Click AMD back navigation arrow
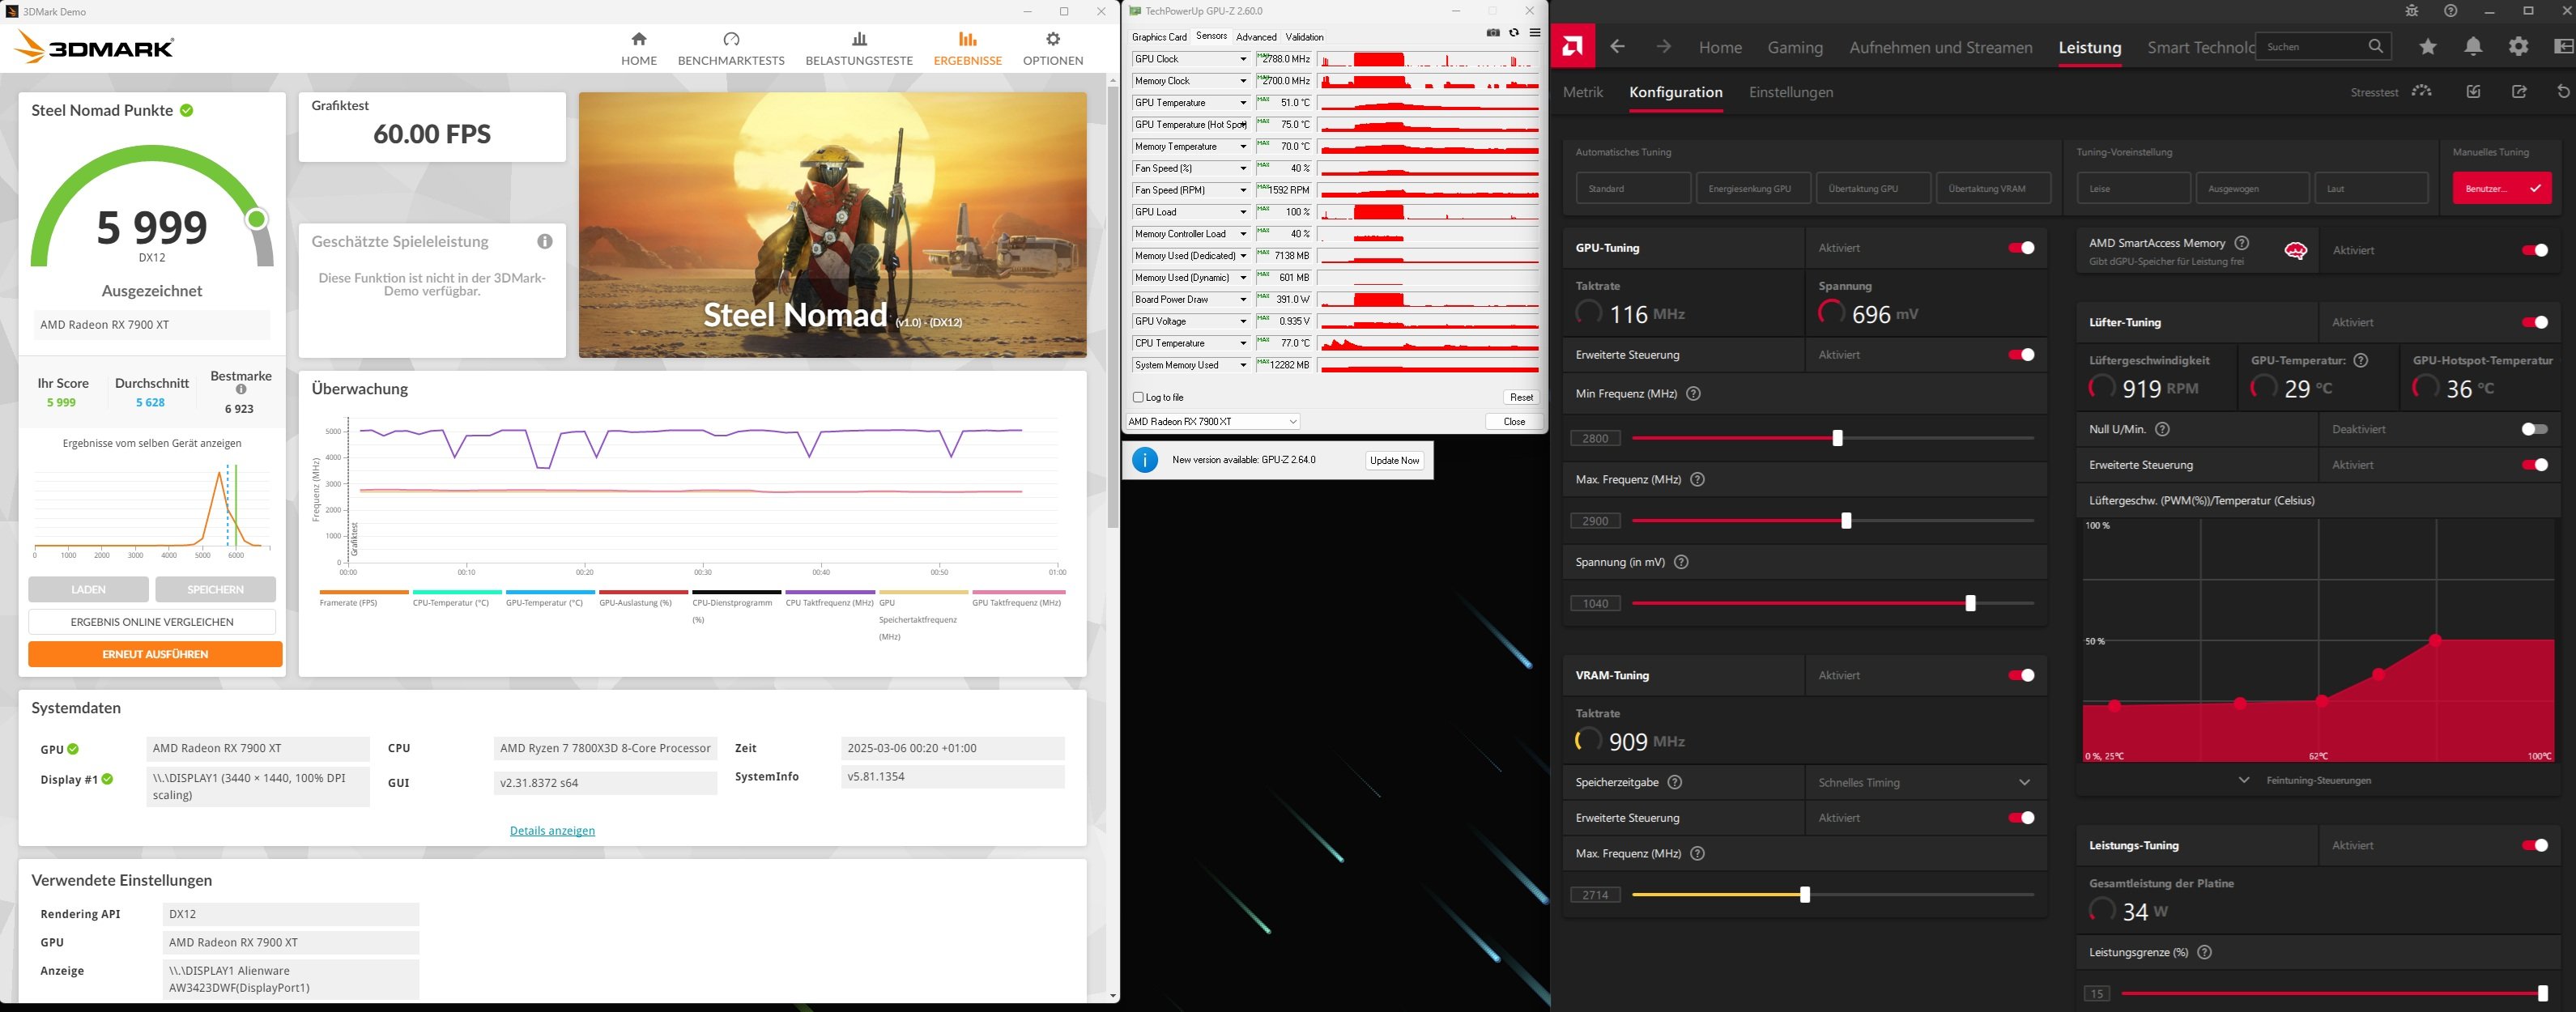Screen dimensions: 2576x1012 coord(1617,47)
